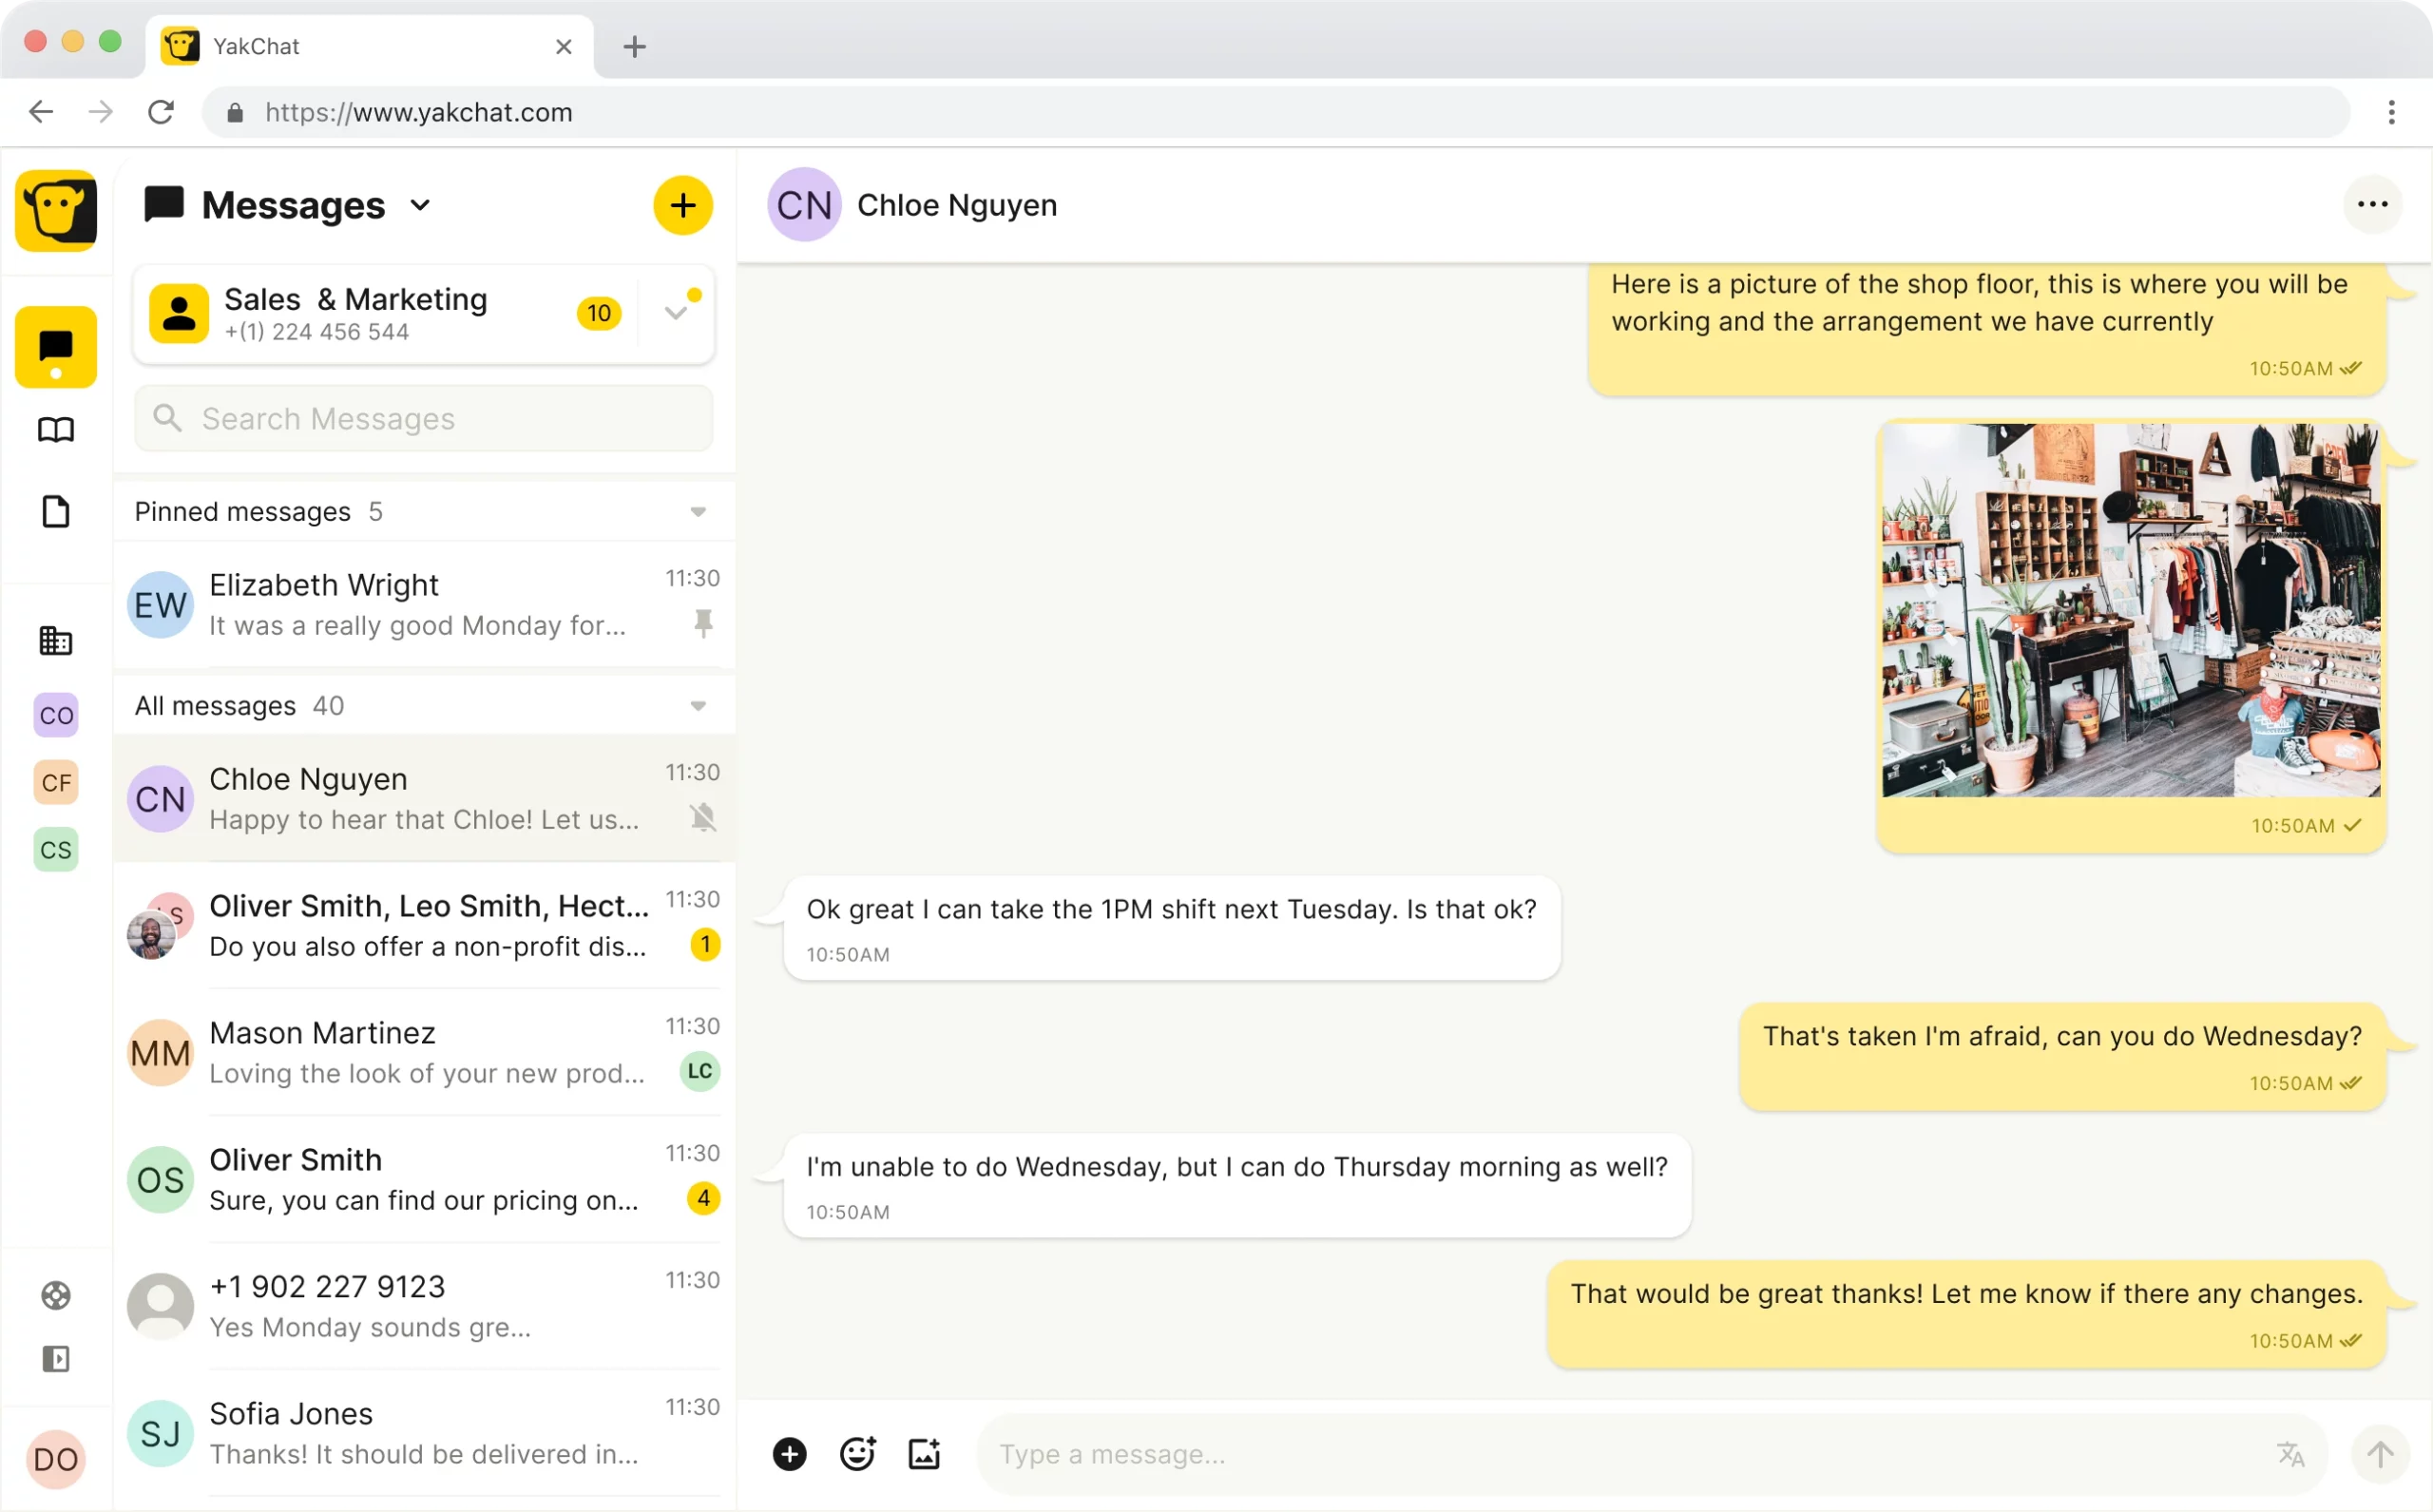Collapse the All messages section

click(697, 705)
